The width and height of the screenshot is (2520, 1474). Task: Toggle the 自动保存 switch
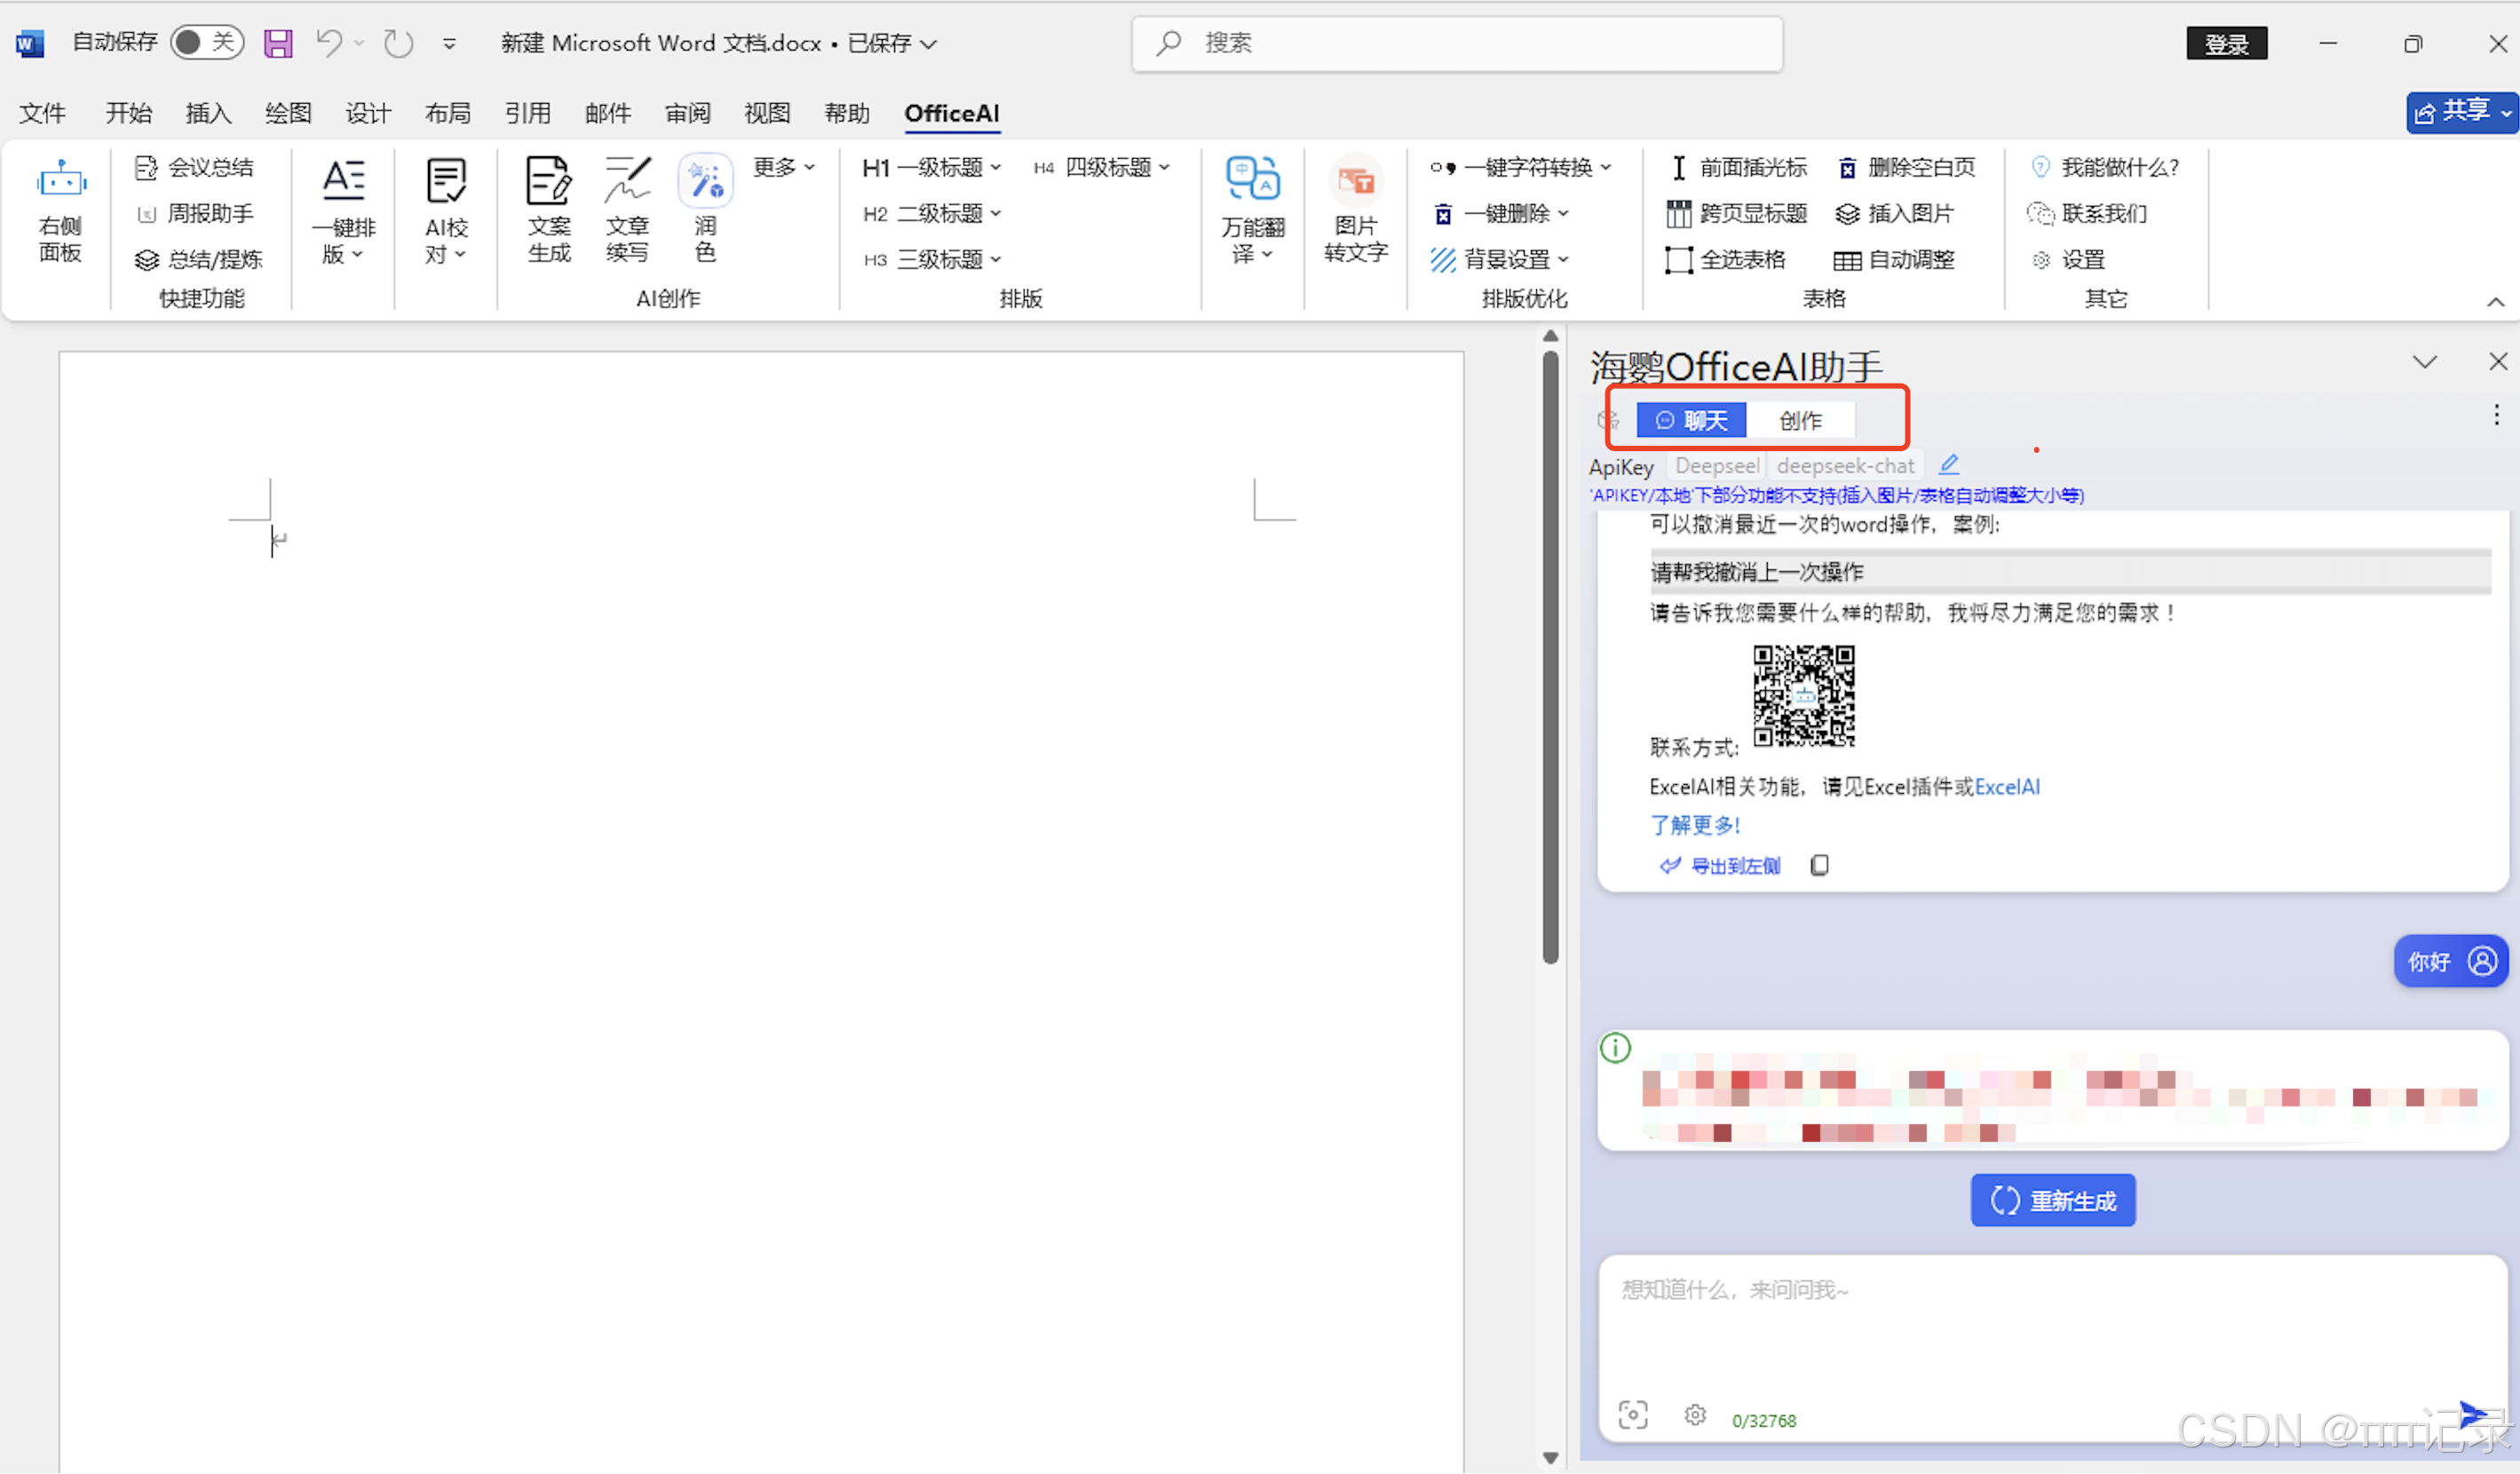206,42
